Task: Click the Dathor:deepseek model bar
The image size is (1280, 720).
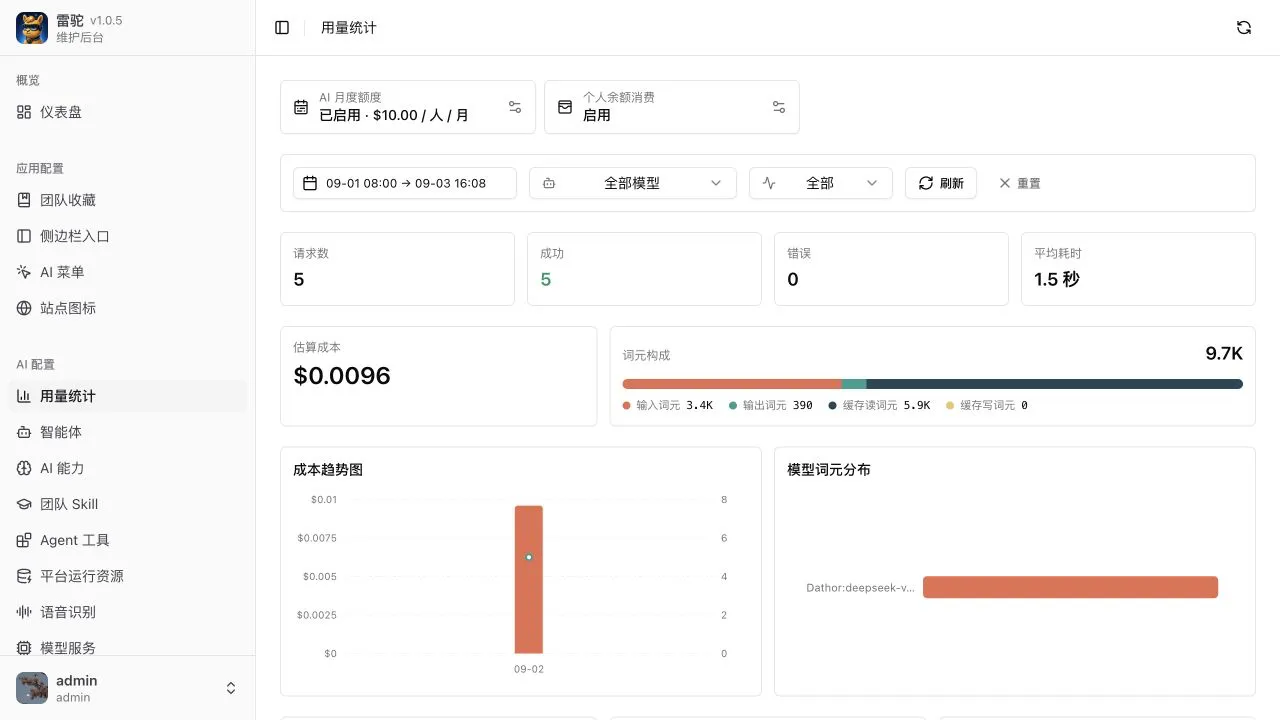Action: pos(1070,588)
